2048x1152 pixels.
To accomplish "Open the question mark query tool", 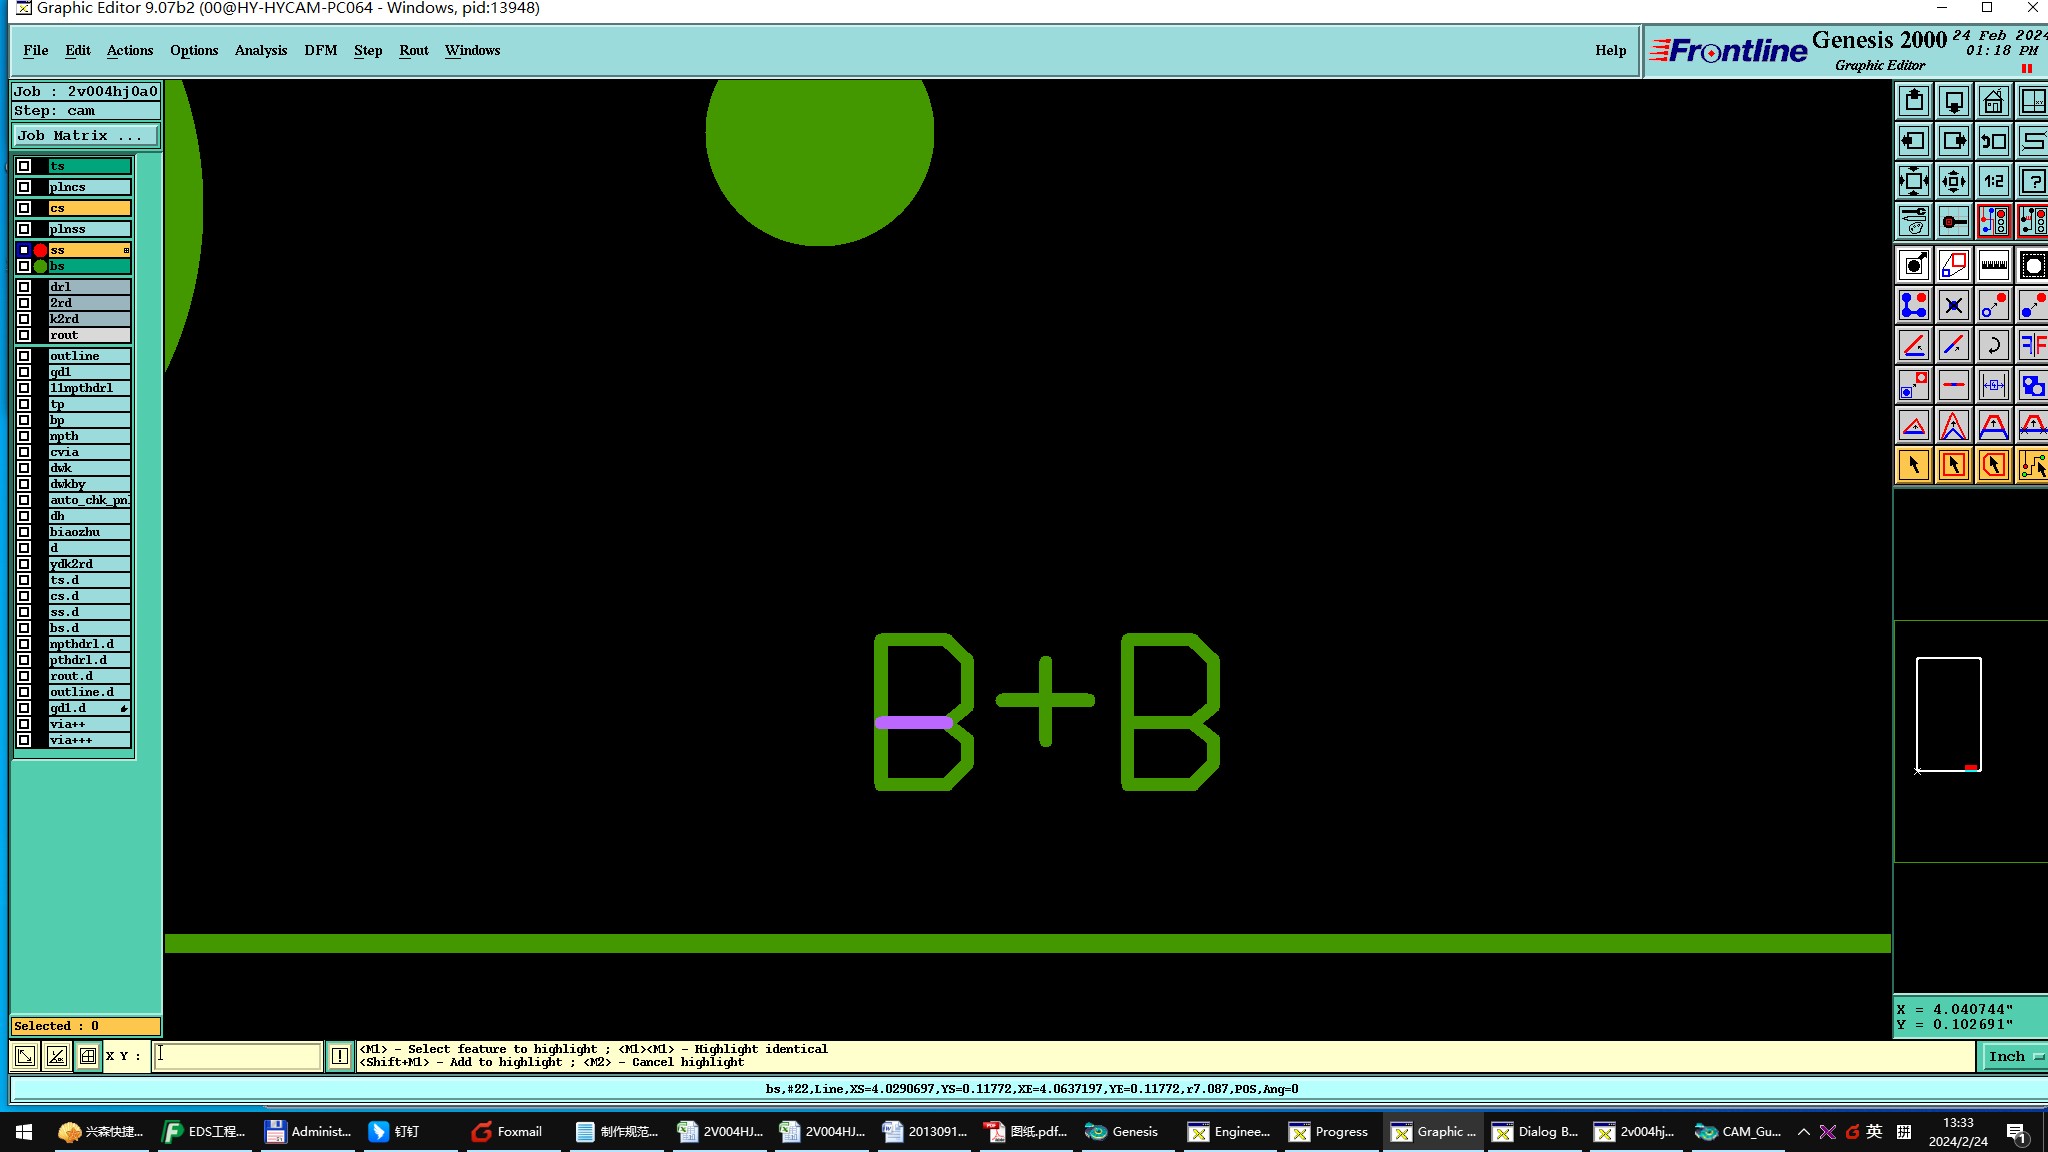I will (2032, 181).
